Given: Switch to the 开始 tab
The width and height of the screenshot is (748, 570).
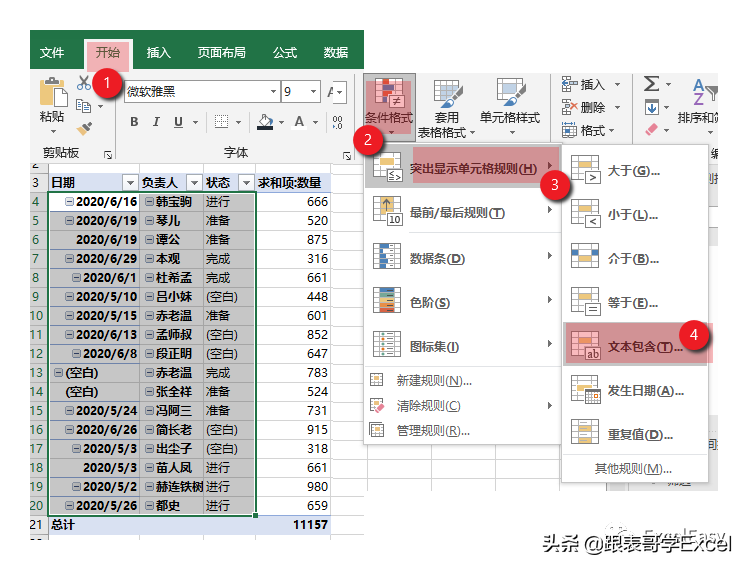Looking at the screenshot, I should coord(108,52).
